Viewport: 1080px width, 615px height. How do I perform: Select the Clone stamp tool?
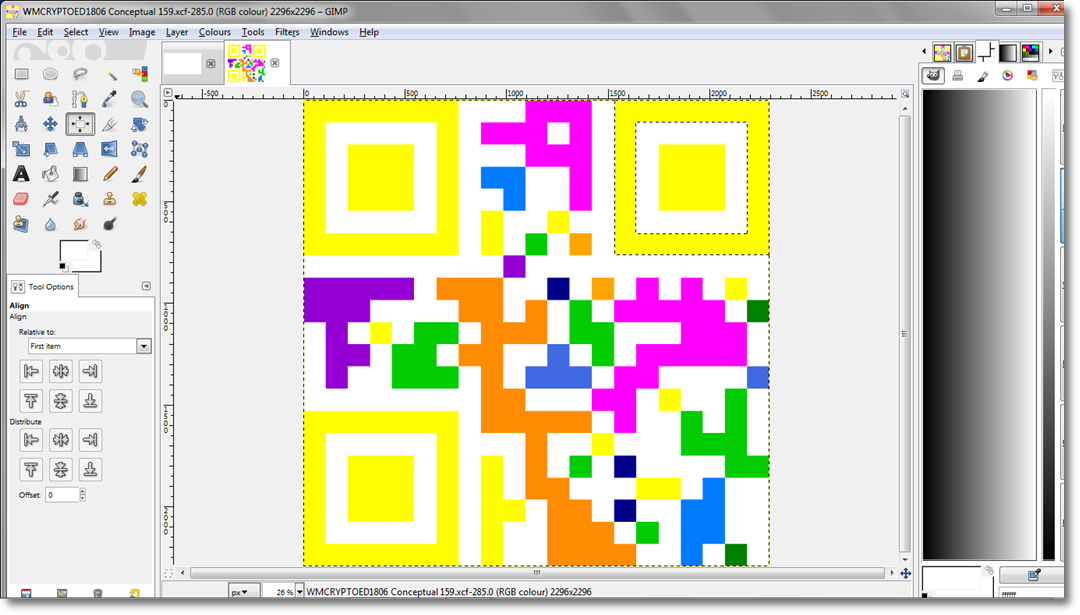pos(110,199)
